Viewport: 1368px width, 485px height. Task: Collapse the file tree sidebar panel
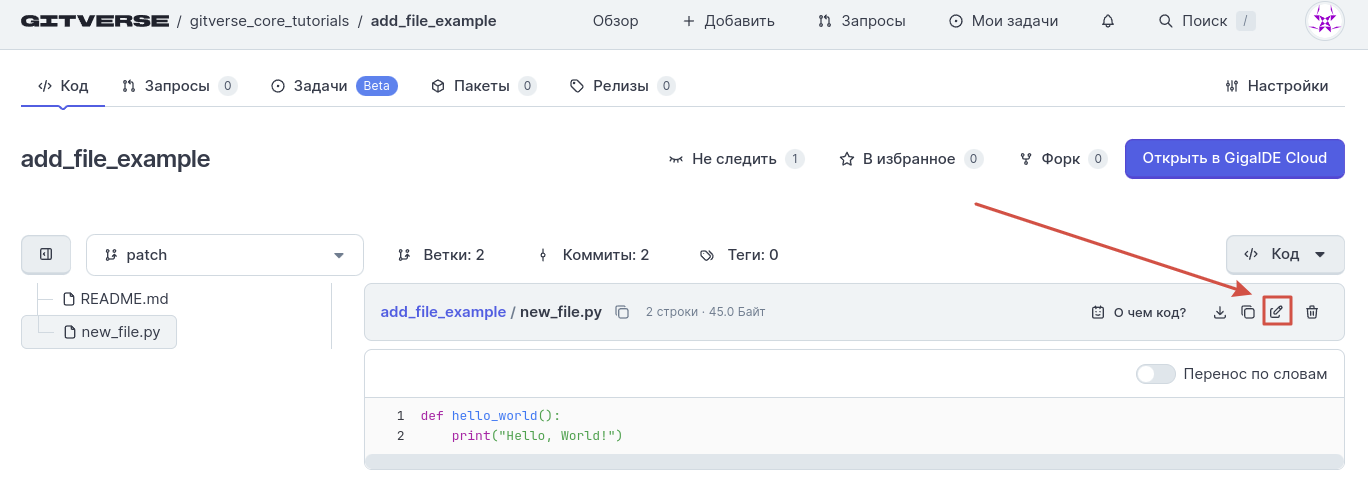[46, 255]
